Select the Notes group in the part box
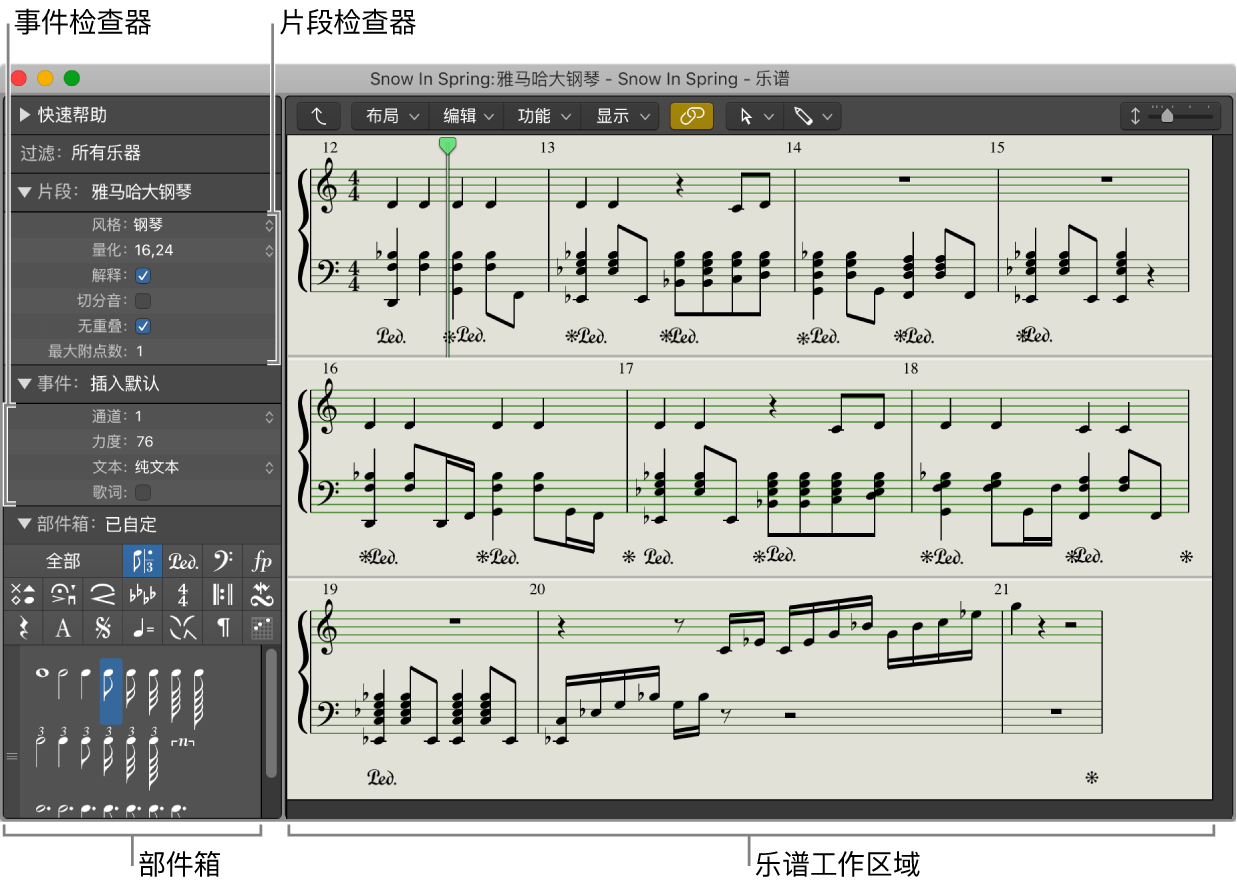The image size is (1237, 886). coord(142,561)
